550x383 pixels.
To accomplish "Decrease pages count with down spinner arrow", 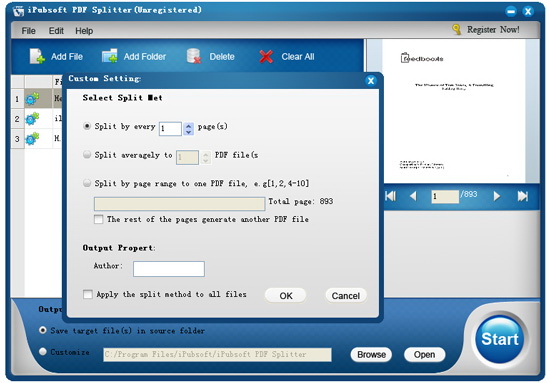I will coord(189,132).
